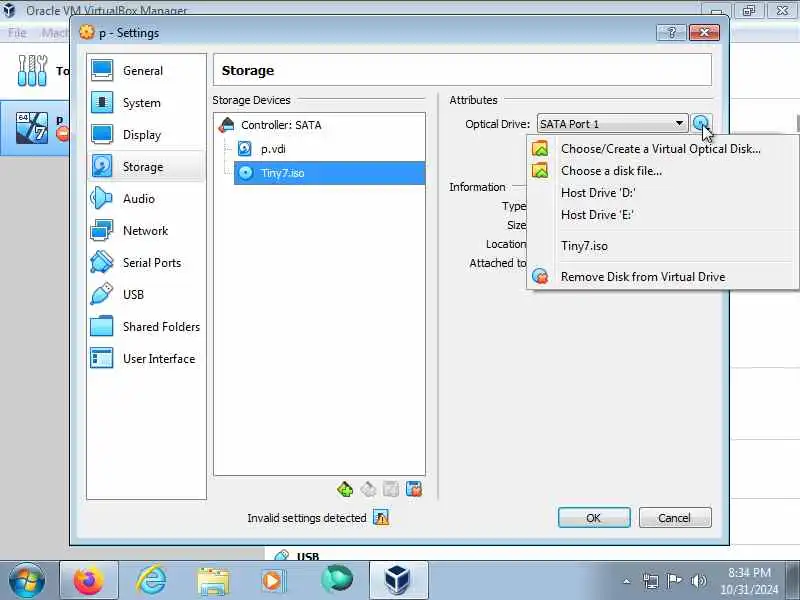Click the add controller icon below storage list
Screen dimensions: 800x600
point(345,489)
